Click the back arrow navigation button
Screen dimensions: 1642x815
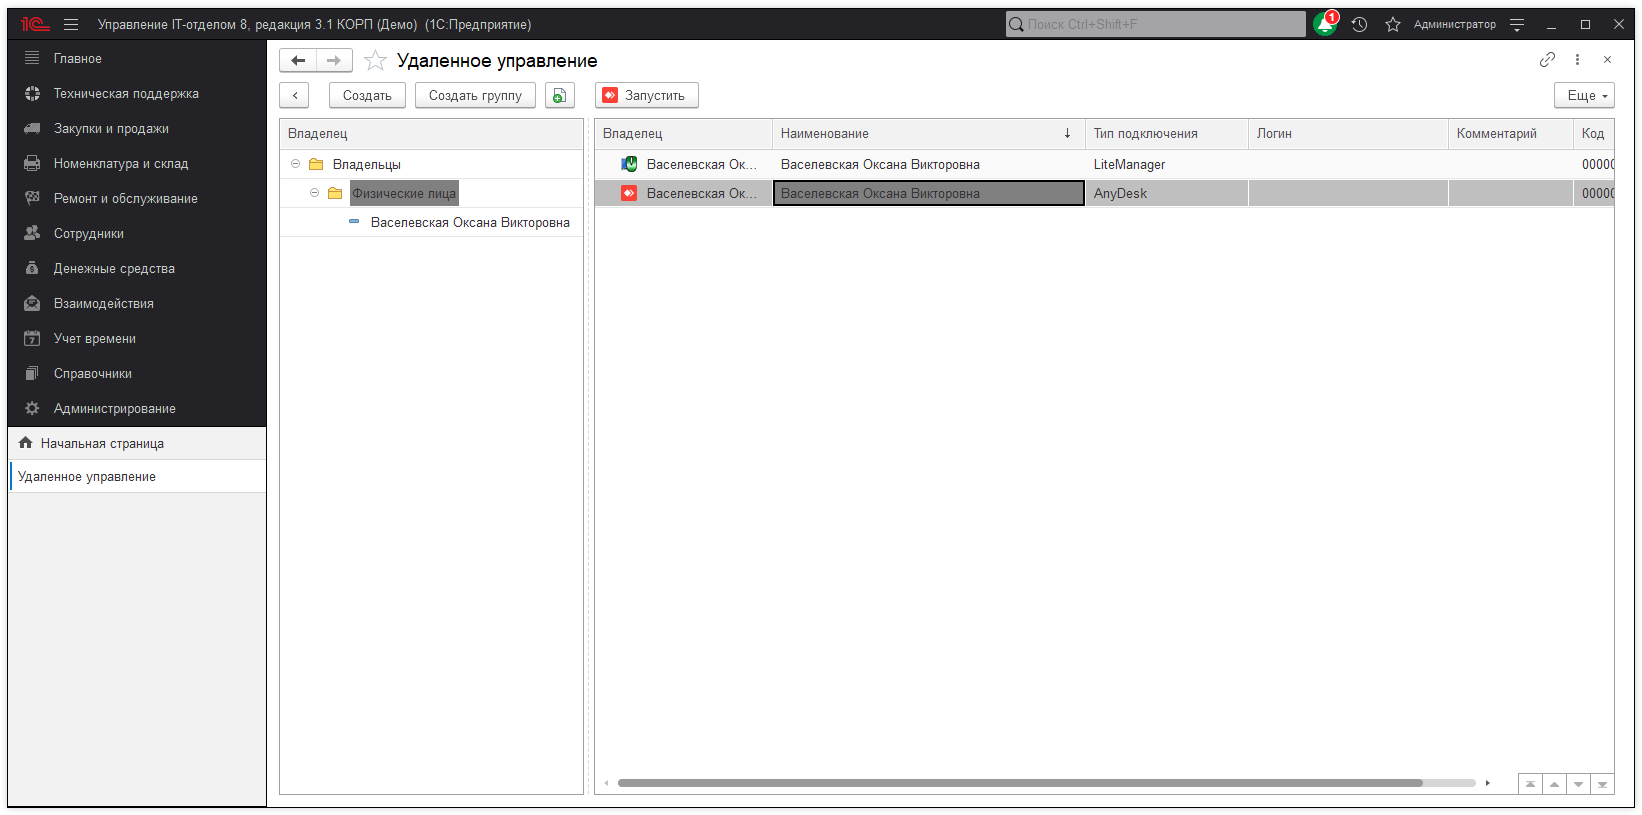coord(298,61)
